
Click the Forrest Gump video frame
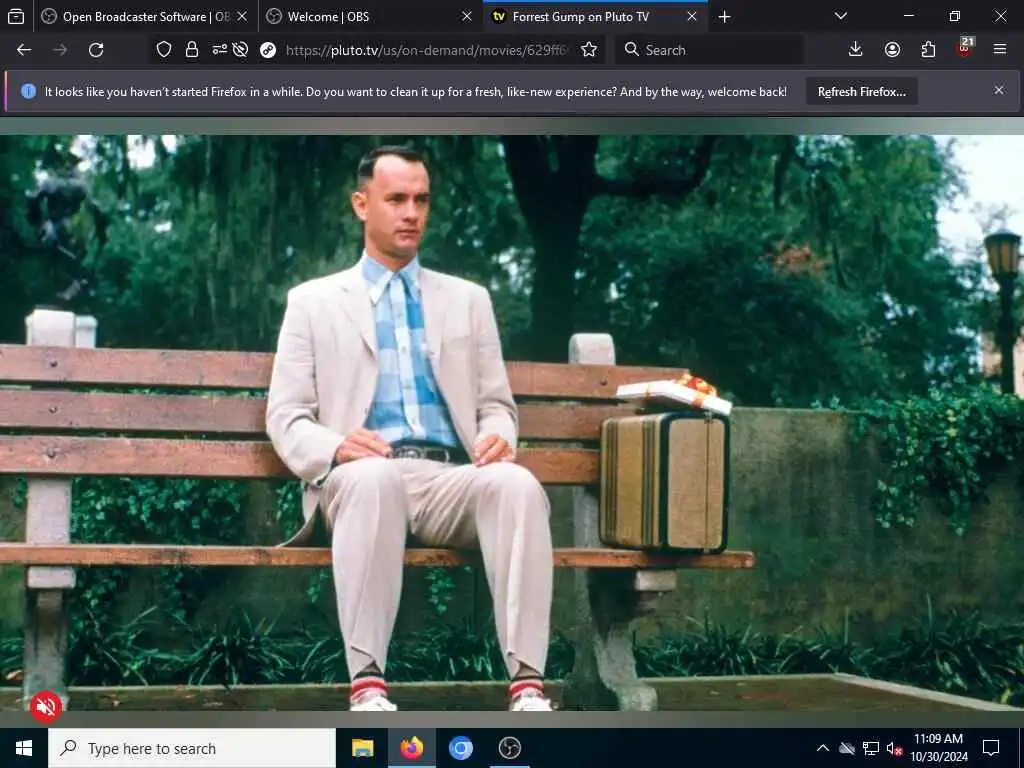(512, 423)
